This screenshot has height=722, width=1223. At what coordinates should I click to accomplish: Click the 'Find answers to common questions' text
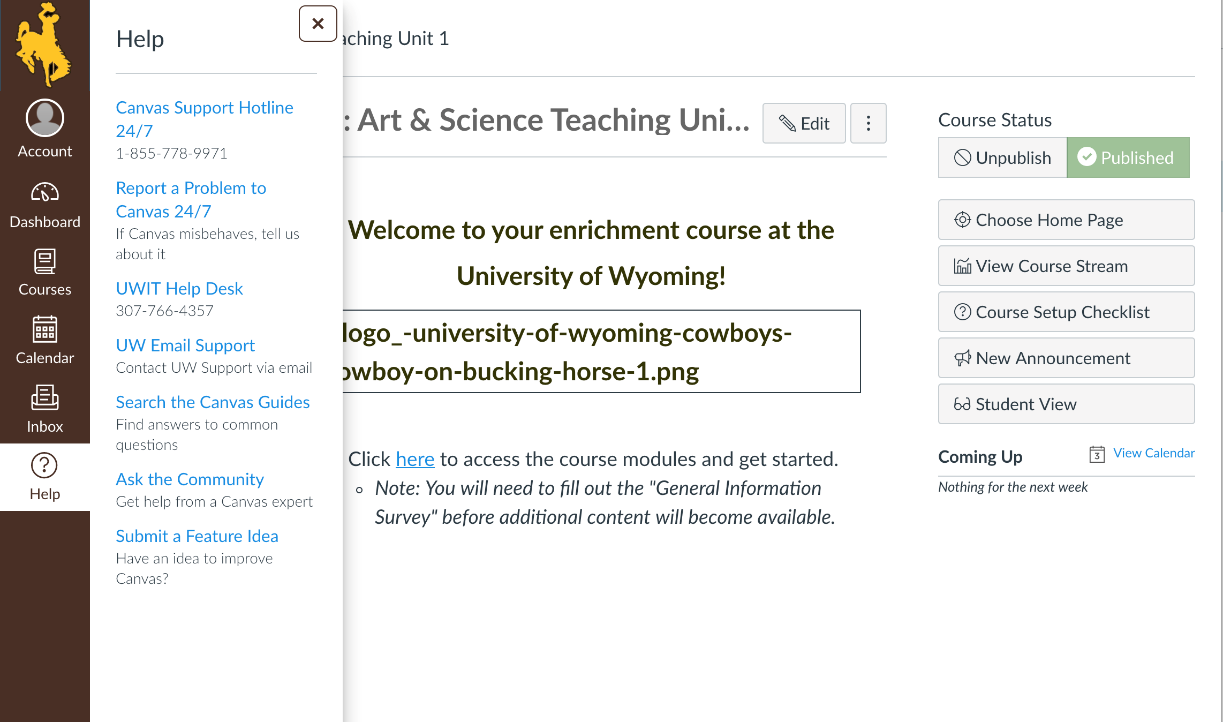(197, 435)
